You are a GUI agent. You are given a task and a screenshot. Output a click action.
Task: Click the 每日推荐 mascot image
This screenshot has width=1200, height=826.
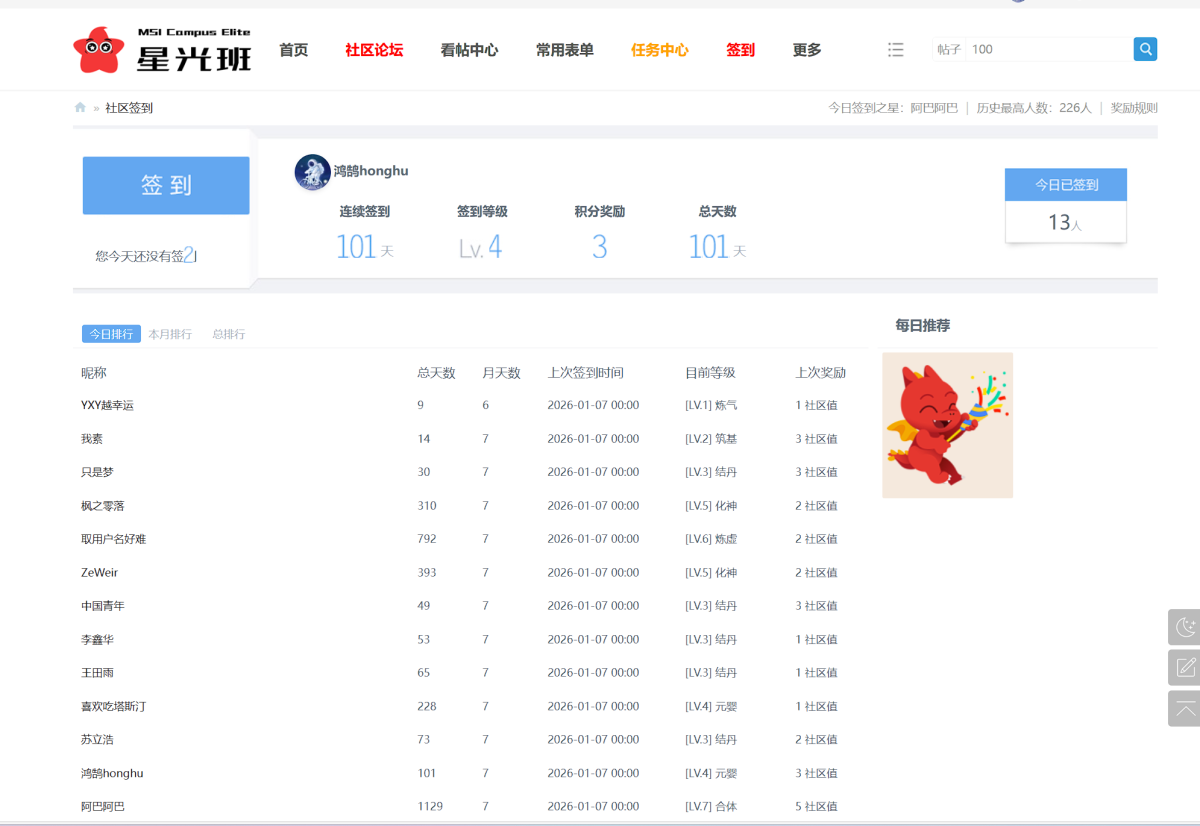(x=947, y=425)
